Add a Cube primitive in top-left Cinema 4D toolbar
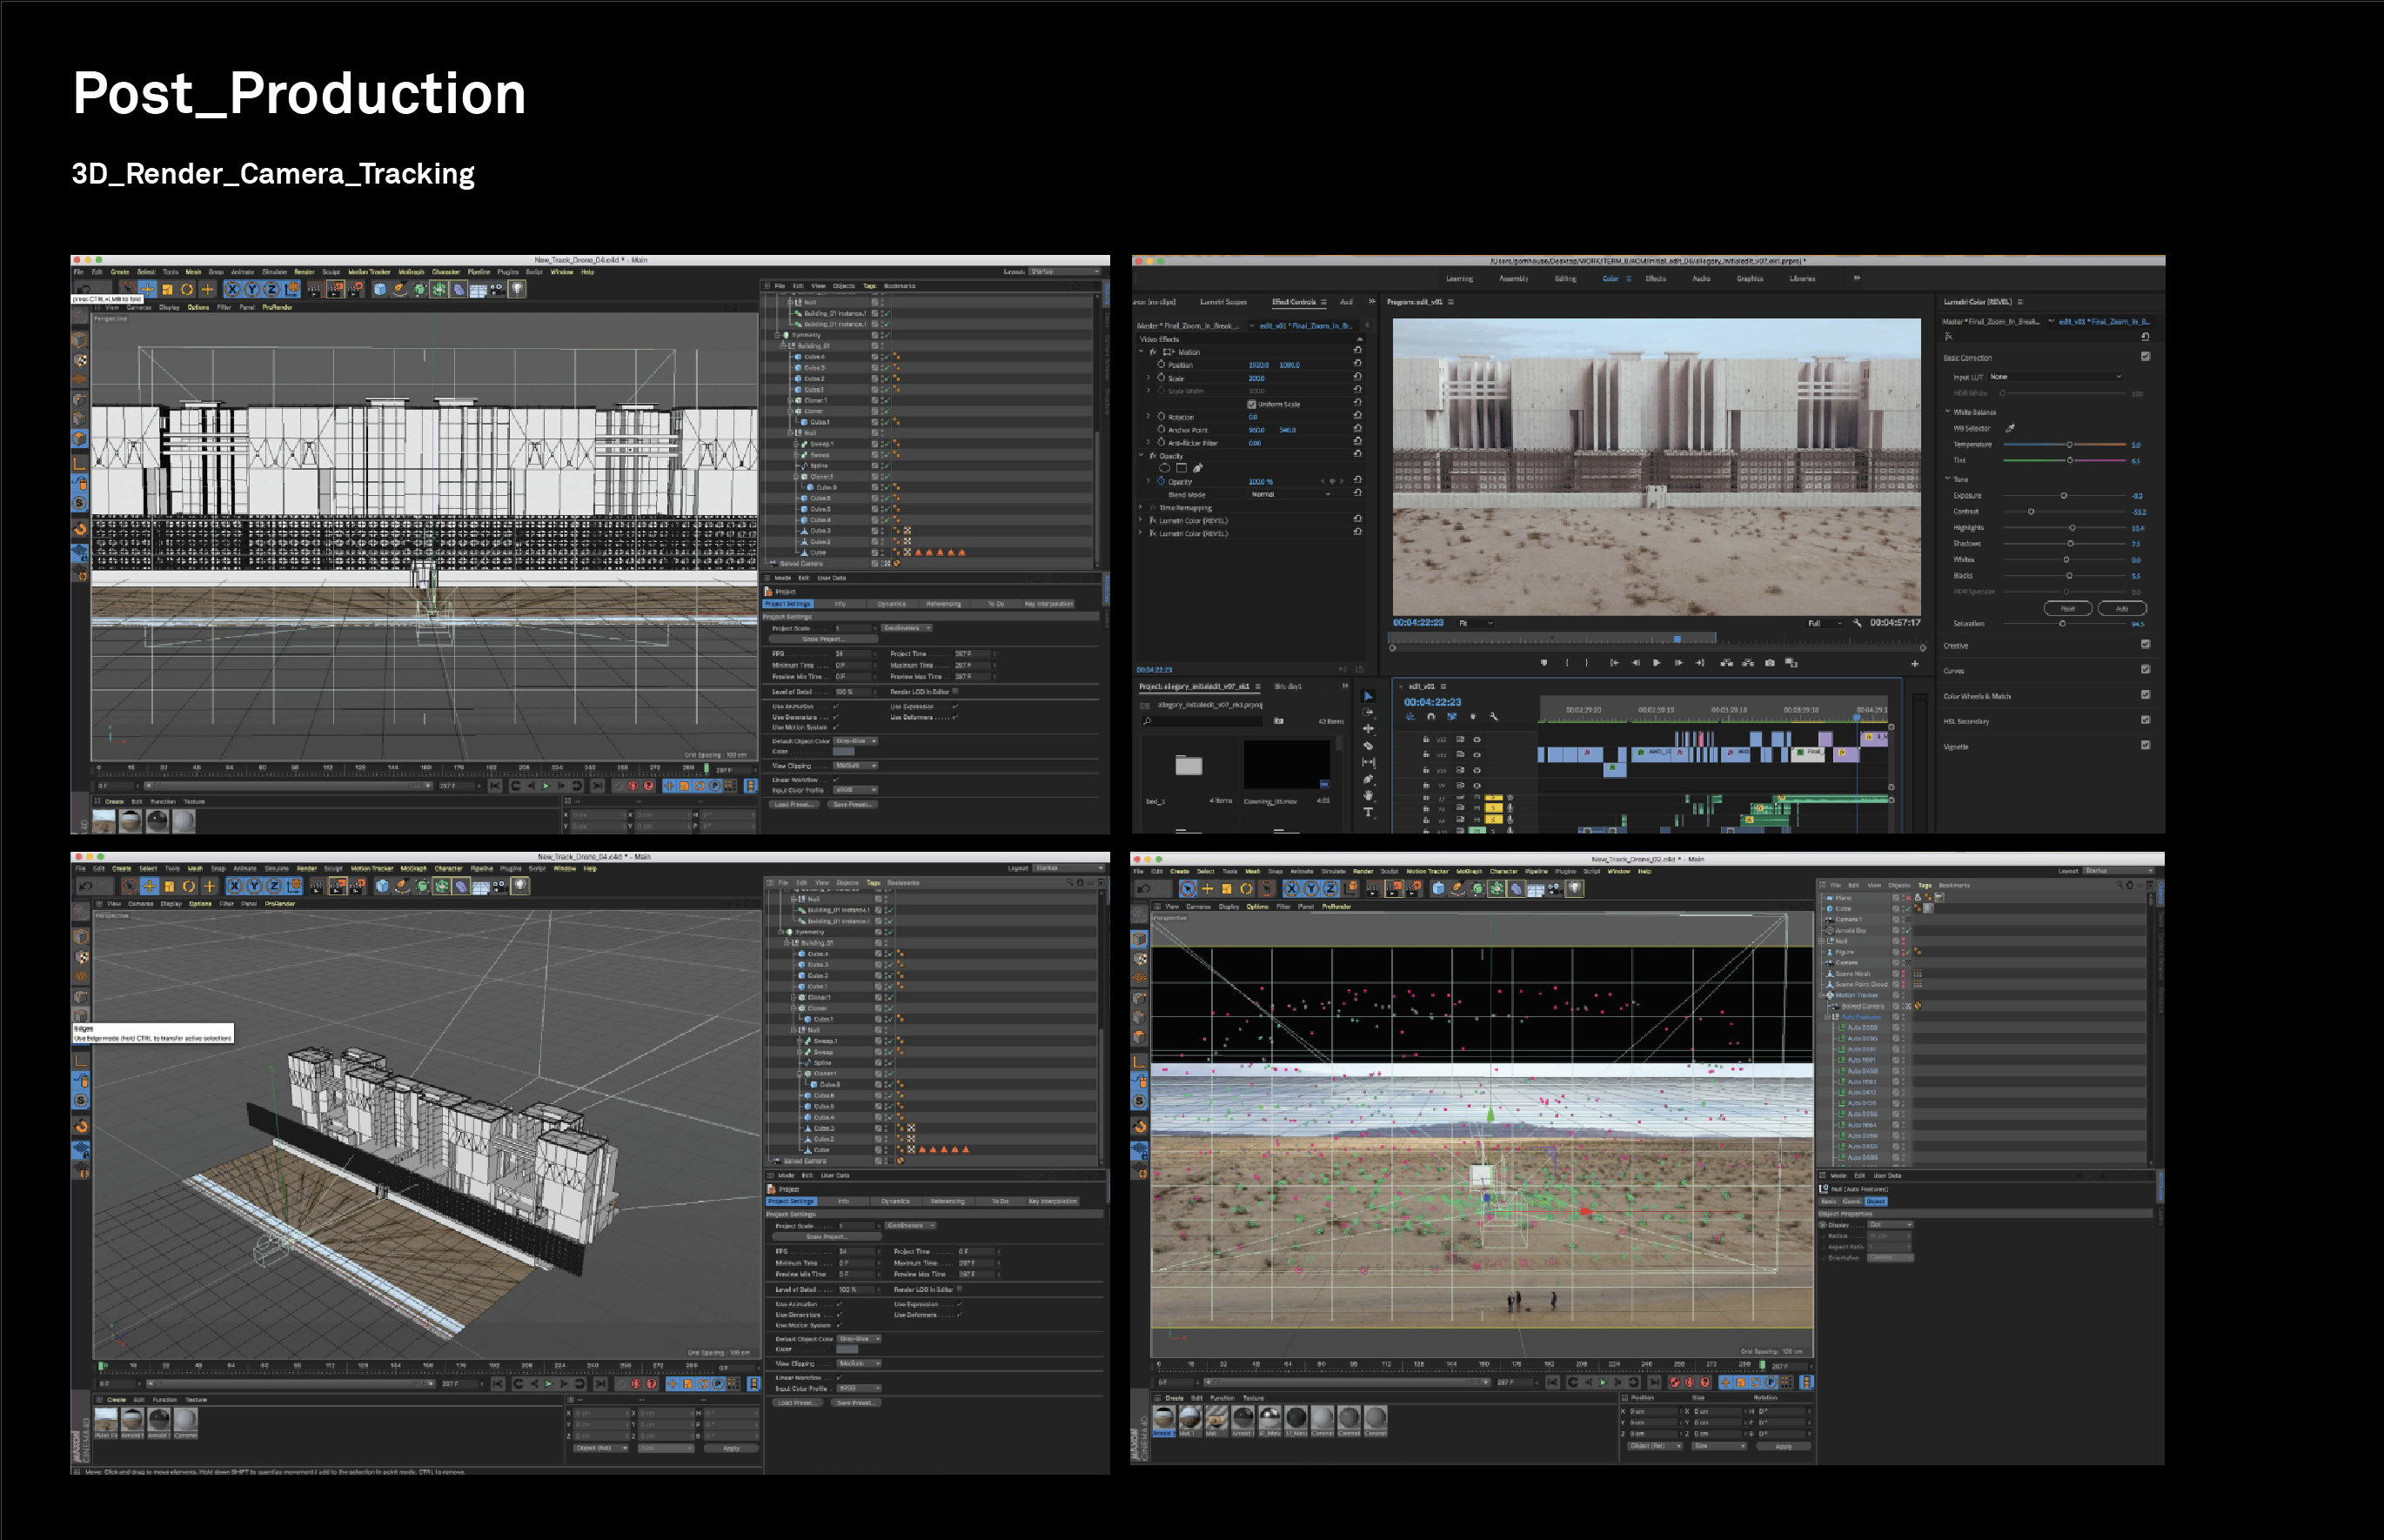This screenshot has width=2384, height=1540. [380, 289]
